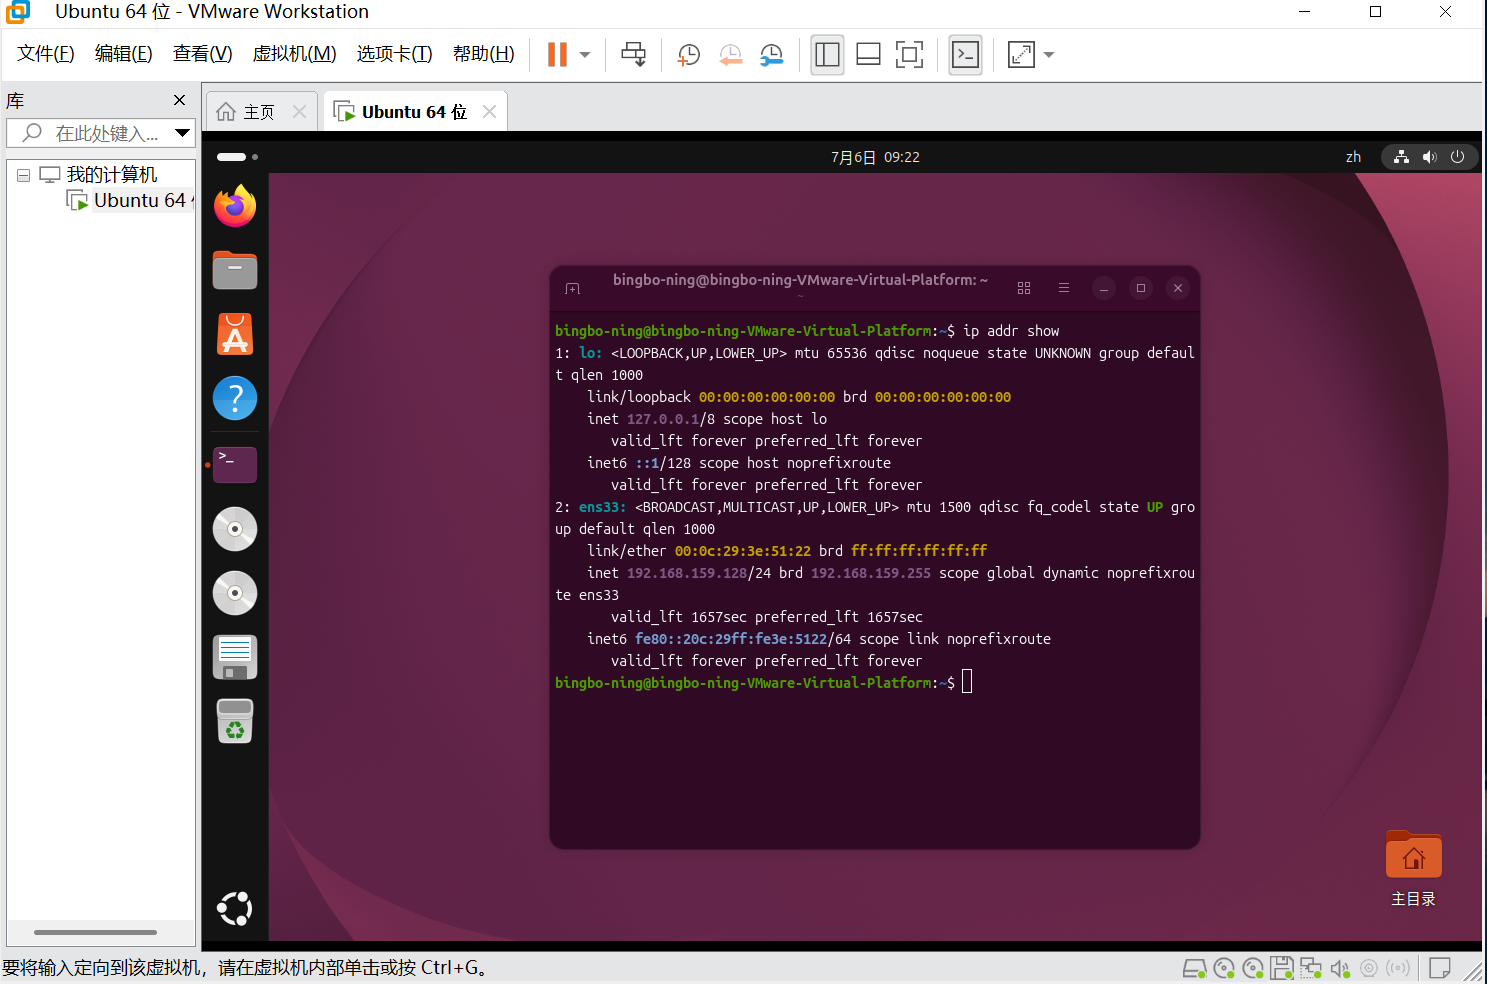Viewport: 1487px width, 984px height.
Task: Open the power options dropdown arrow beside pause
Action: 585,55
